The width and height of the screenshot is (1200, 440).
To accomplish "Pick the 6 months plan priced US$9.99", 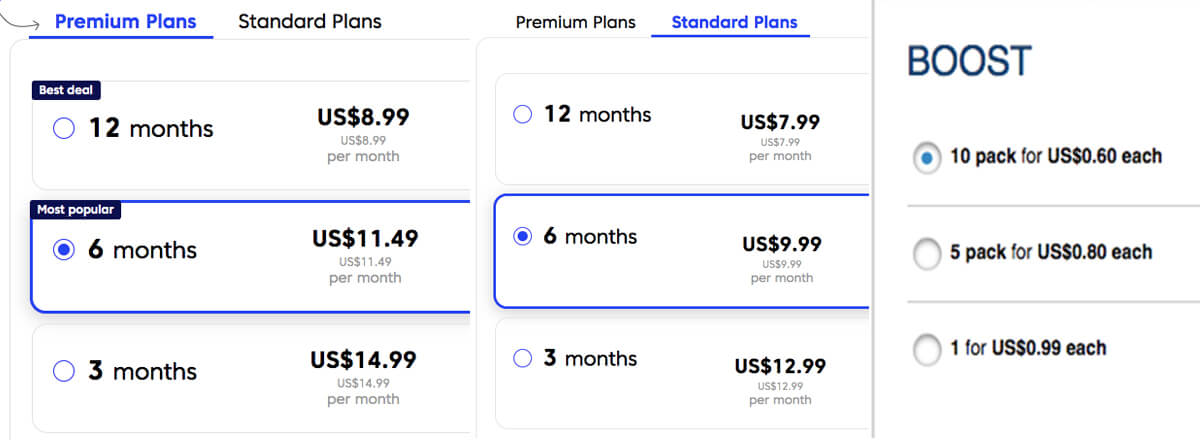I will pyautogui.click(x=522, y=237).
